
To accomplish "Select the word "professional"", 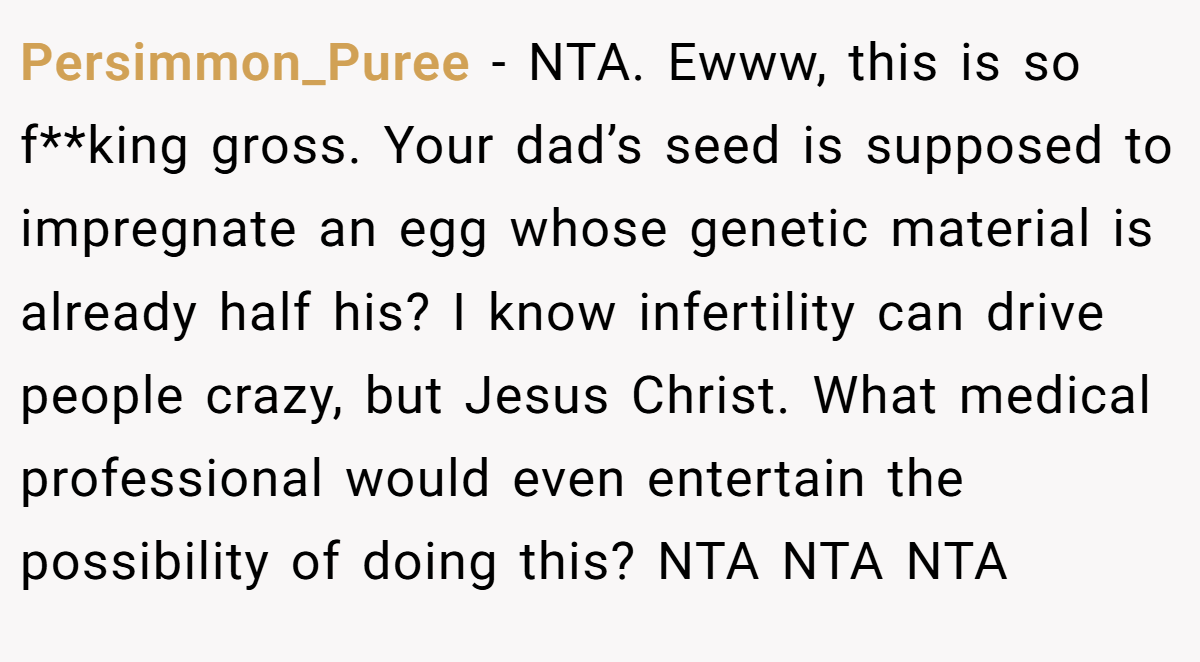I will point(172,482).
